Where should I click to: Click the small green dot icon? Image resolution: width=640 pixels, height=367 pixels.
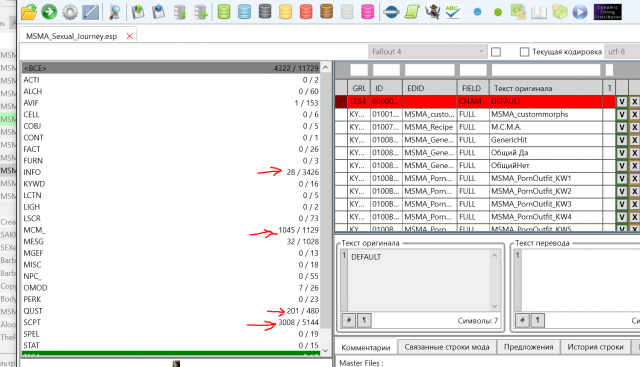coord(498,12)
